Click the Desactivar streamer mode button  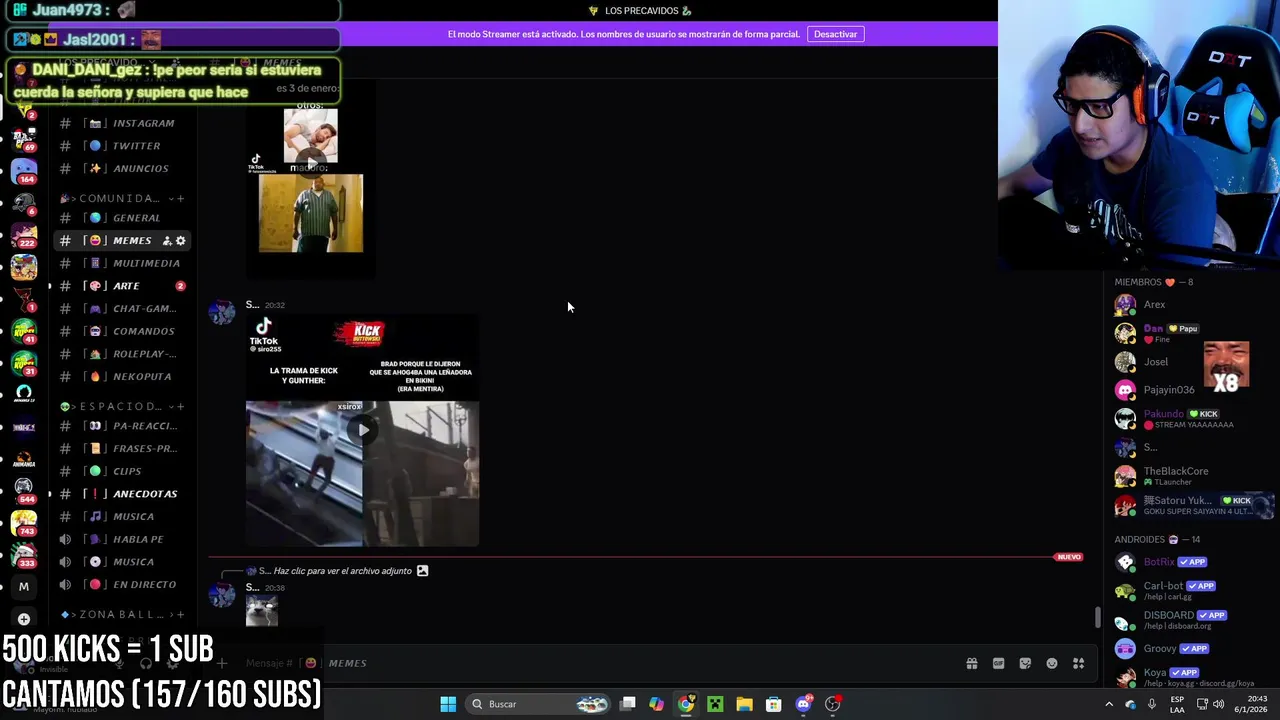pyautogui.click(x=835, y=34)
